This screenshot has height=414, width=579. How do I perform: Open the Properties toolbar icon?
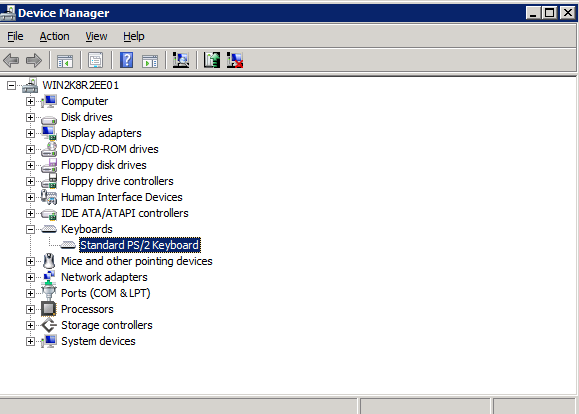(x=96, y=60)
